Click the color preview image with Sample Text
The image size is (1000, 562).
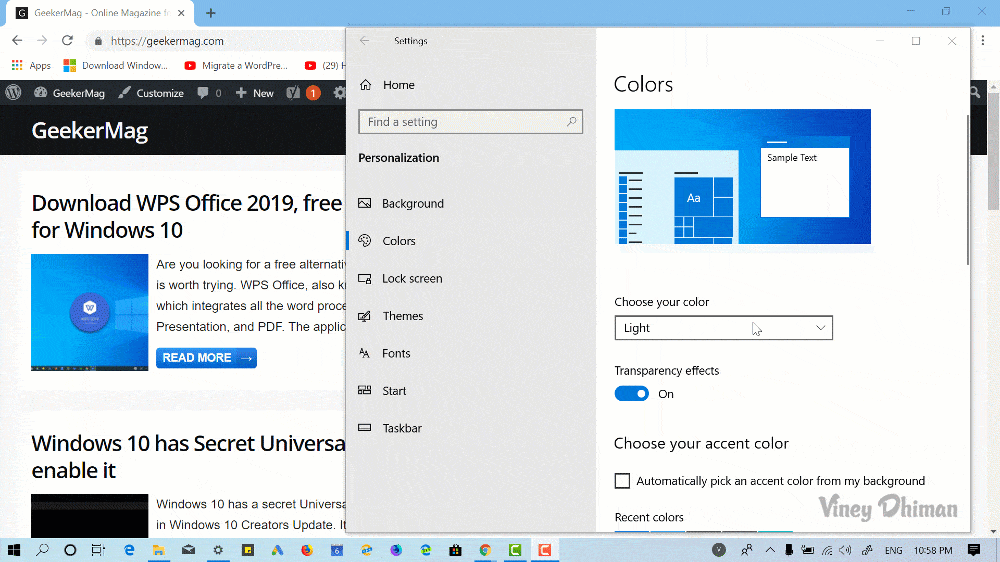(742, 177)
